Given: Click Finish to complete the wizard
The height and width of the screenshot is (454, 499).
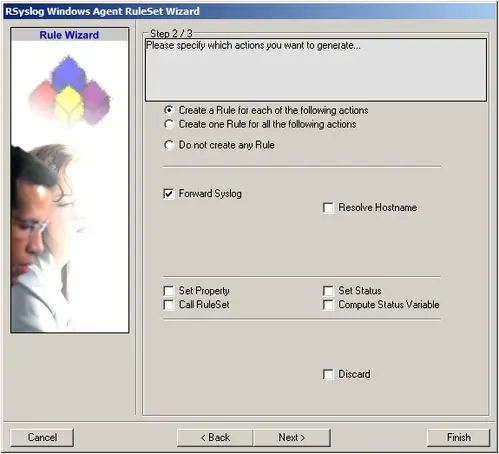Looking at the screenshot, I should (459, 437).
